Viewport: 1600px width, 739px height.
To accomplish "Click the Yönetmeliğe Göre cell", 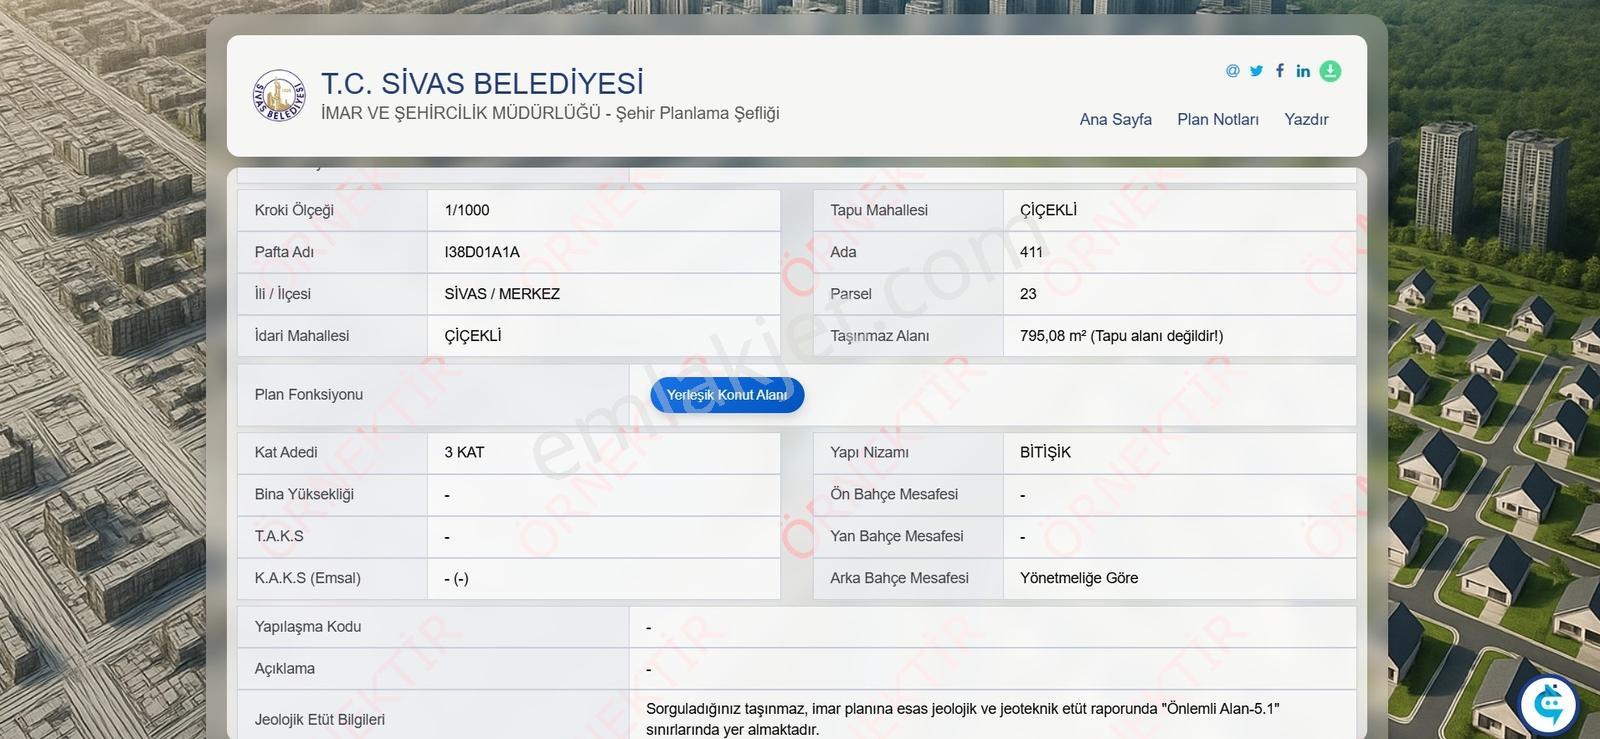I will 1180,578.
